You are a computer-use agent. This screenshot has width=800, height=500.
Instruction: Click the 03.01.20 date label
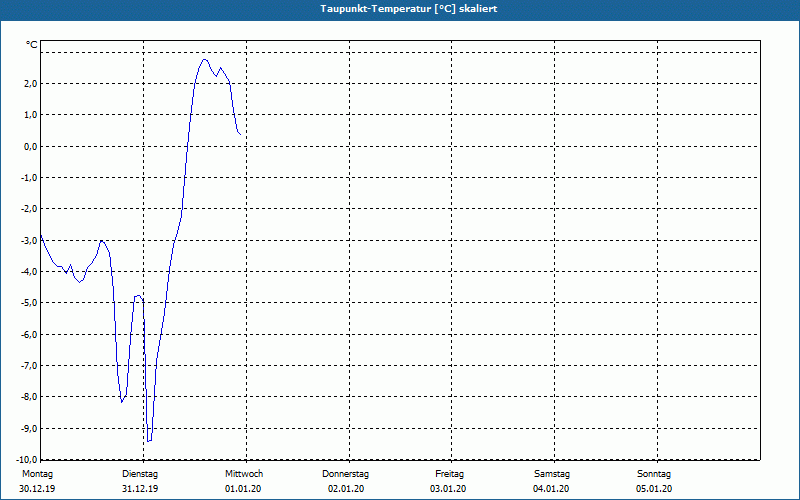point(448,489)
